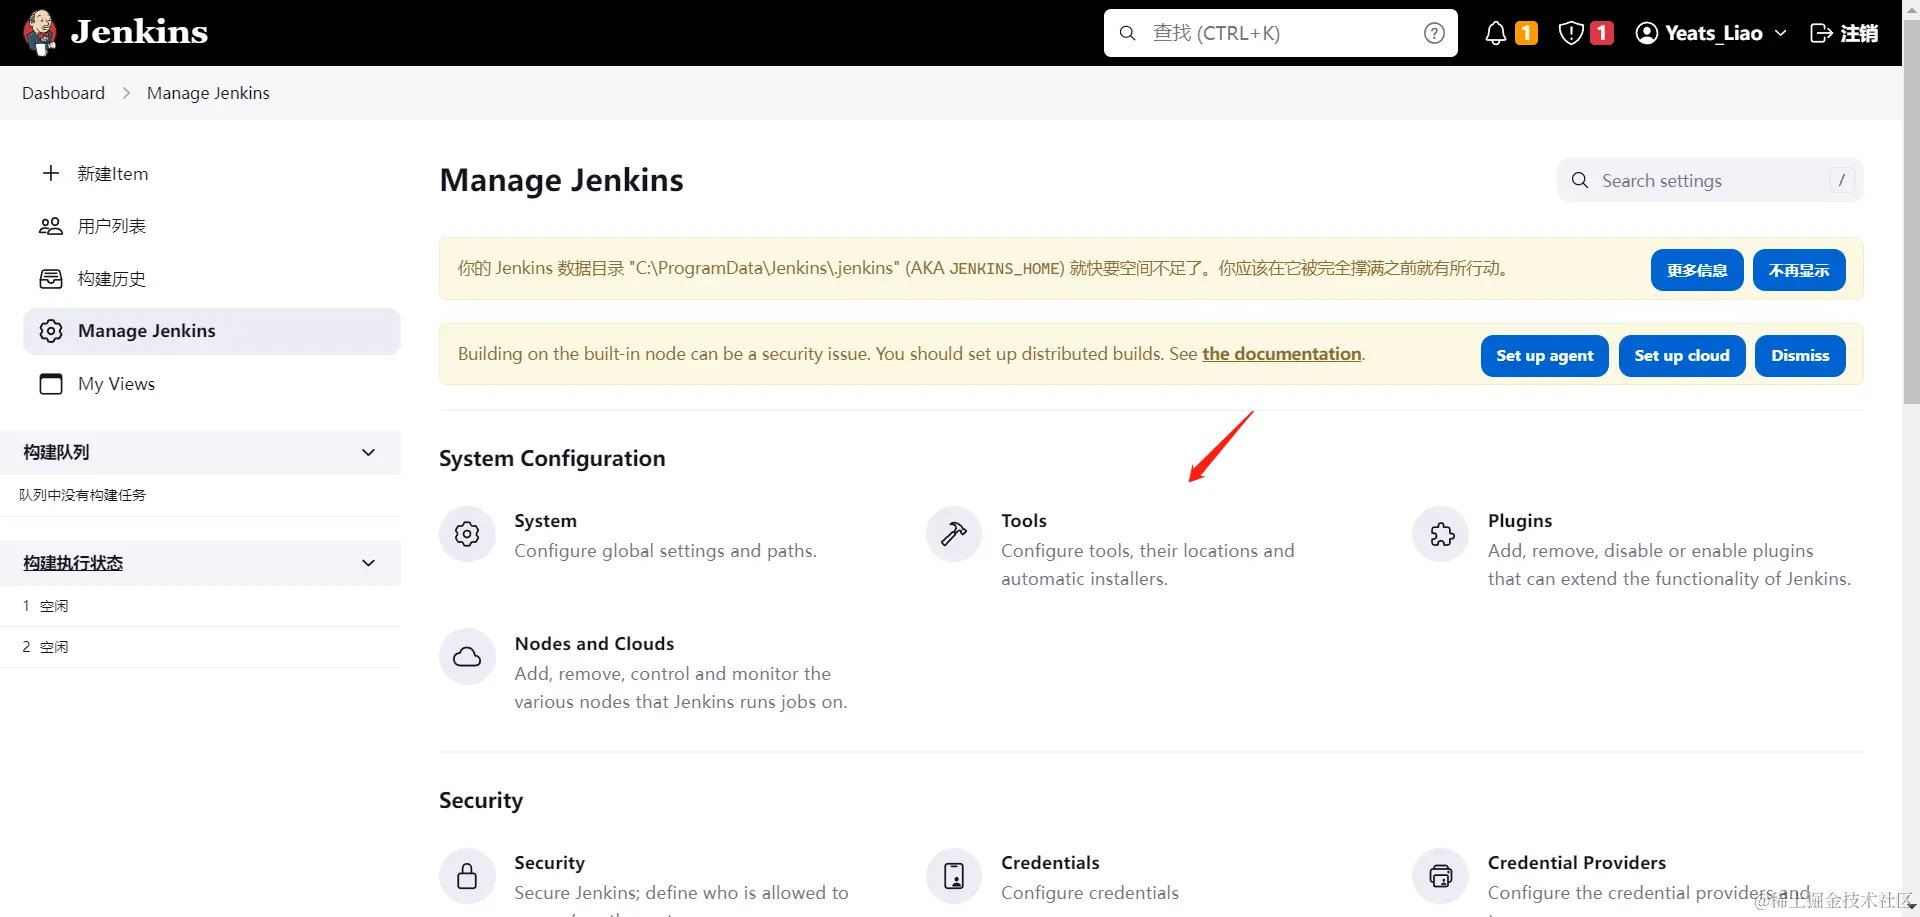This screenshot has height=917, width=1920.
Task: Click the breadcrumb arrow after Dashboard
Action: 126,93
